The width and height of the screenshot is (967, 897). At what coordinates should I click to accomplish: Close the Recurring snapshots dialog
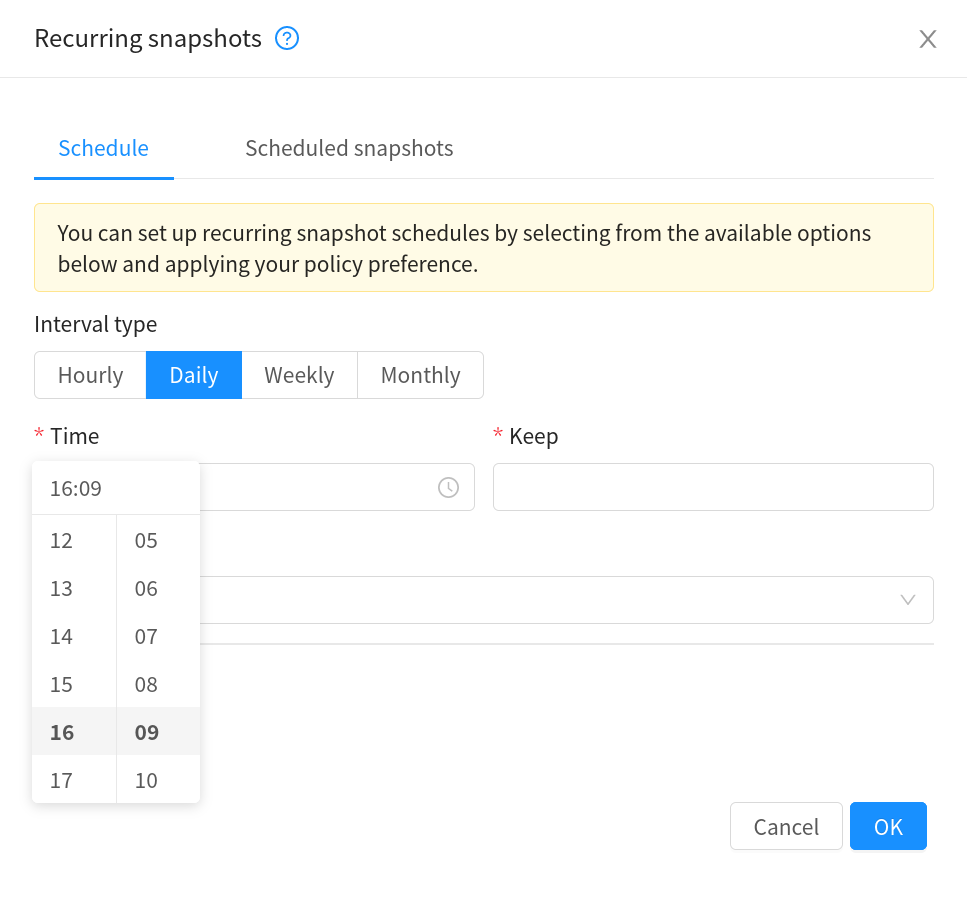[x=928, y=39]
